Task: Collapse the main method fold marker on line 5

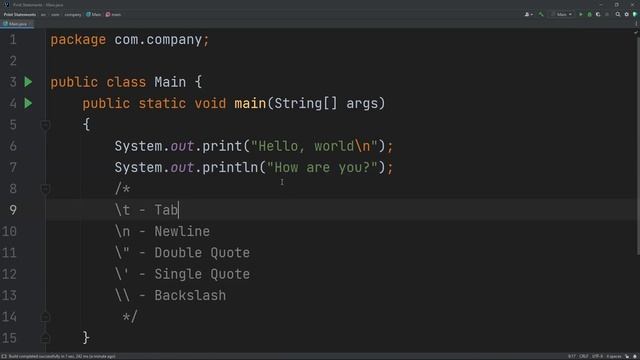Action: (45, 125)
